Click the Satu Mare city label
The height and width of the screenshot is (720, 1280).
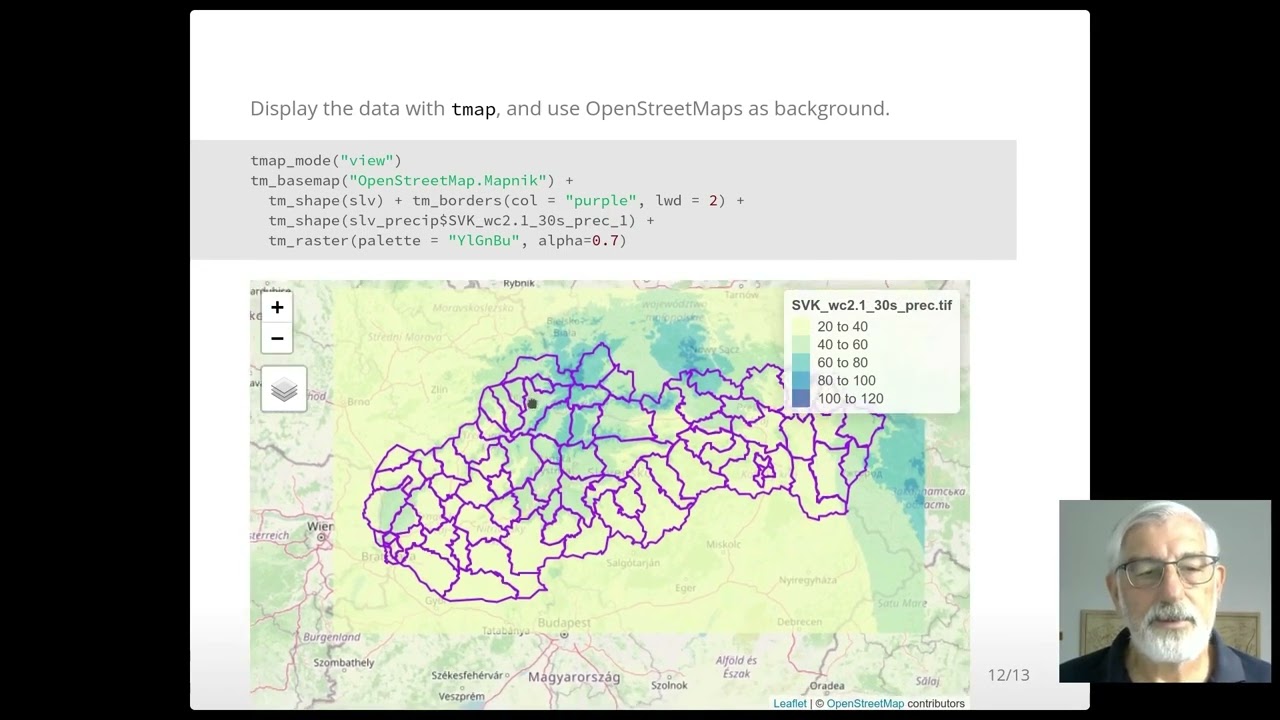pyautogui.click(x=901, y=603)
